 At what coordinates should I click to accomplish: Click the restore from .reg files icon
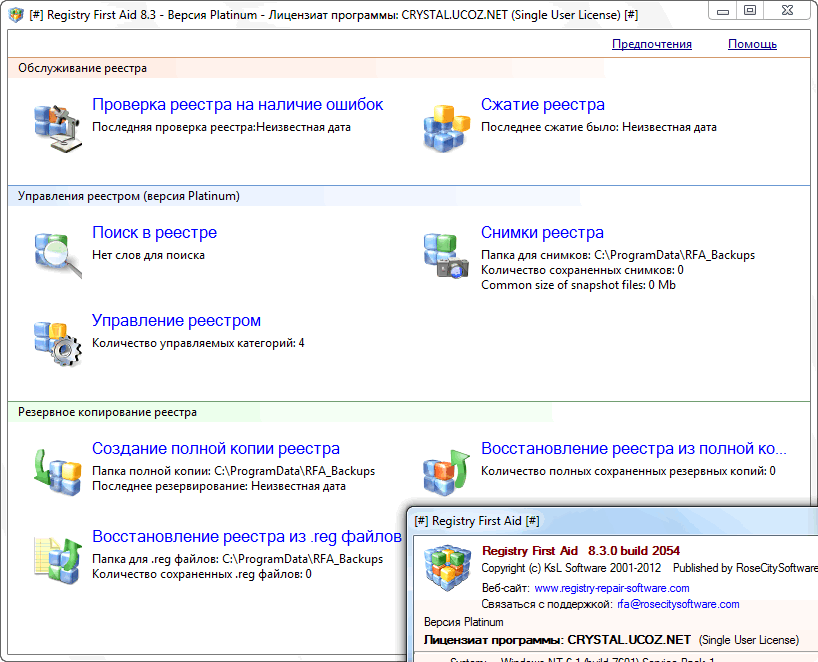coord(58,560)
